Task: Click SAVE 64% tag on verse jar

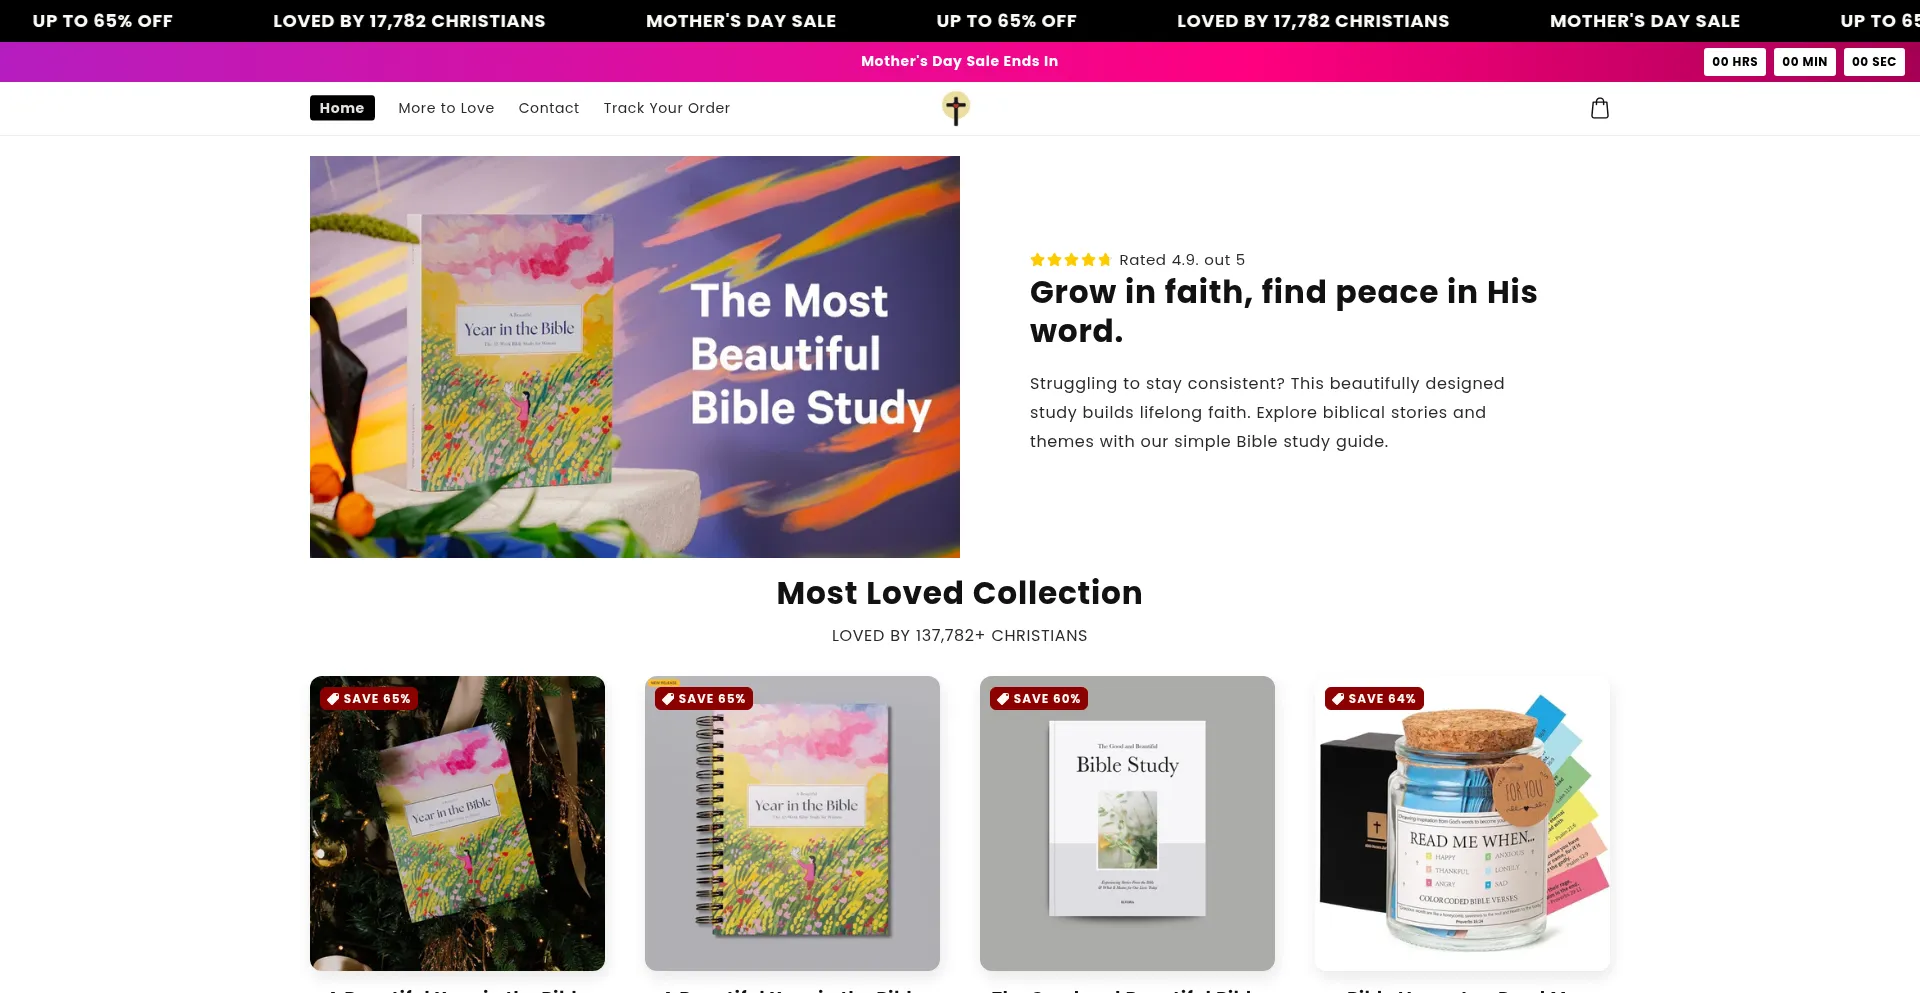Action: 1373,699
